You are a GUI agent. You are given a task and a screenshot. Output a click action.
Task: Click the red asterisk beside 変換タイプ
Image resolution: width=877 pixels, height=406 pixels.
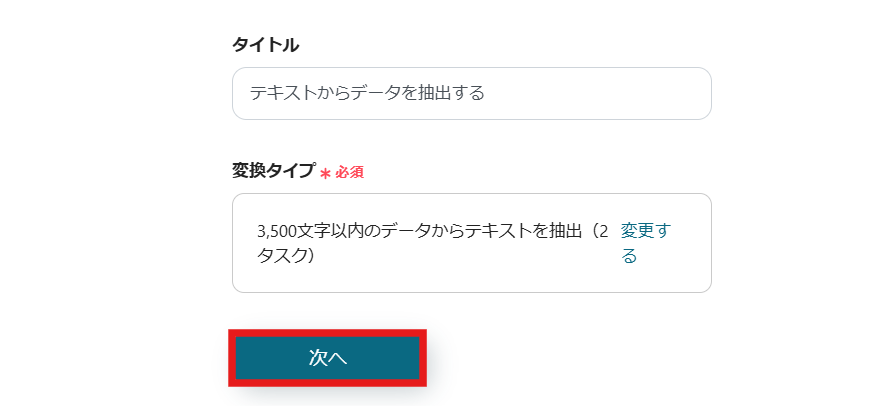pos(325,173)
